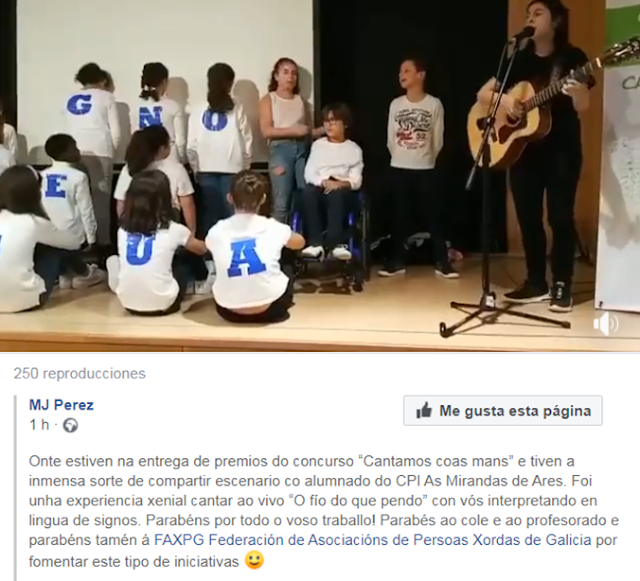Click the globe public privacy icon
Viewport: 640px width, 581px height.
point(70,426)
